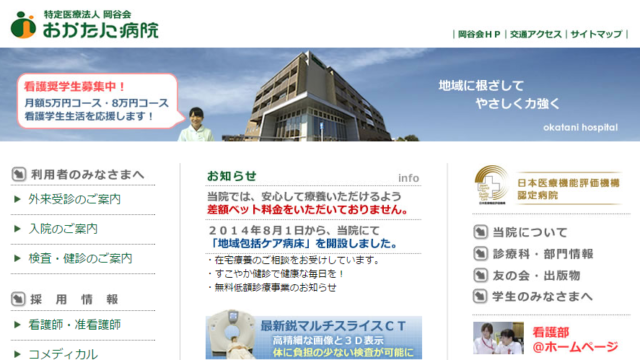Click the icon beside 採用情報 heading
Image resolution: width=640 pixels, height=360 pixels.
point(19,299)
